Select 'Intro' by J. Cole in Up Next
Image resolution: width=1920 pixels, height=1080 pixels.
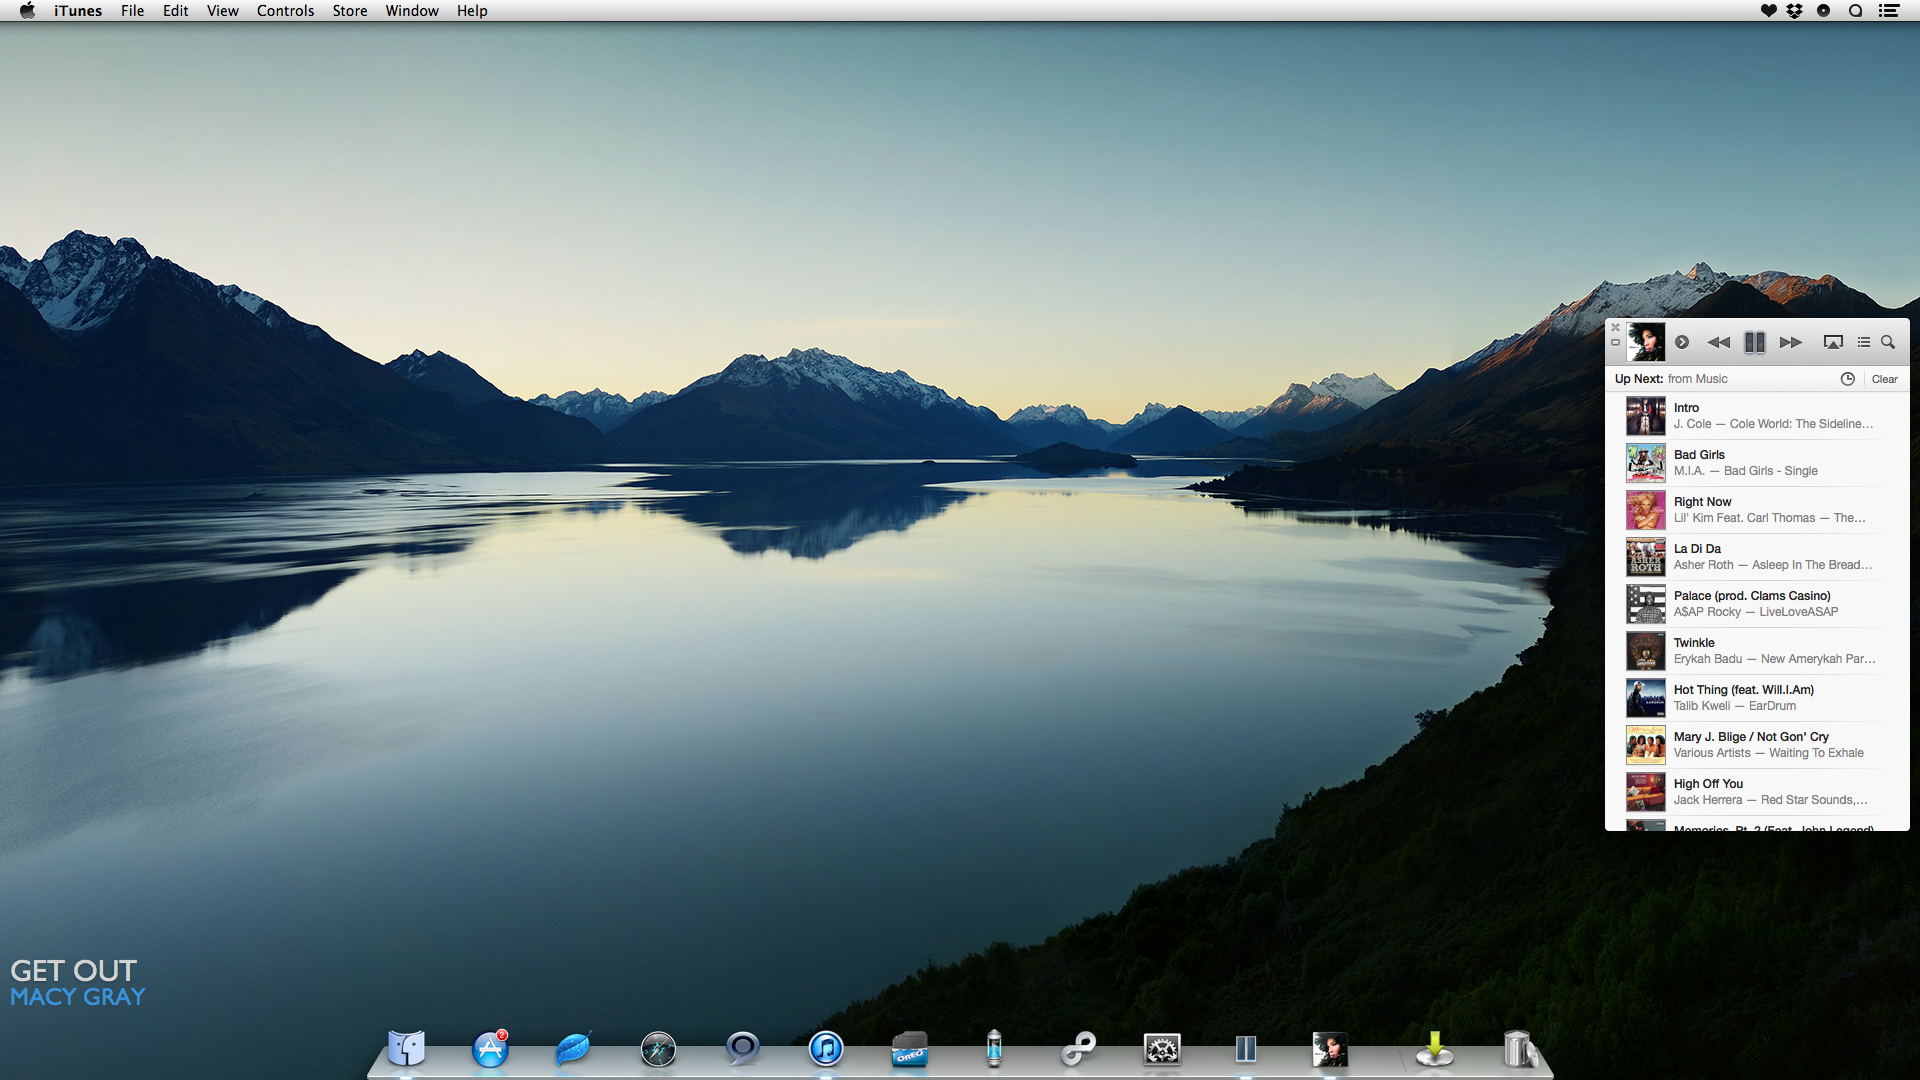point(1757,416)
